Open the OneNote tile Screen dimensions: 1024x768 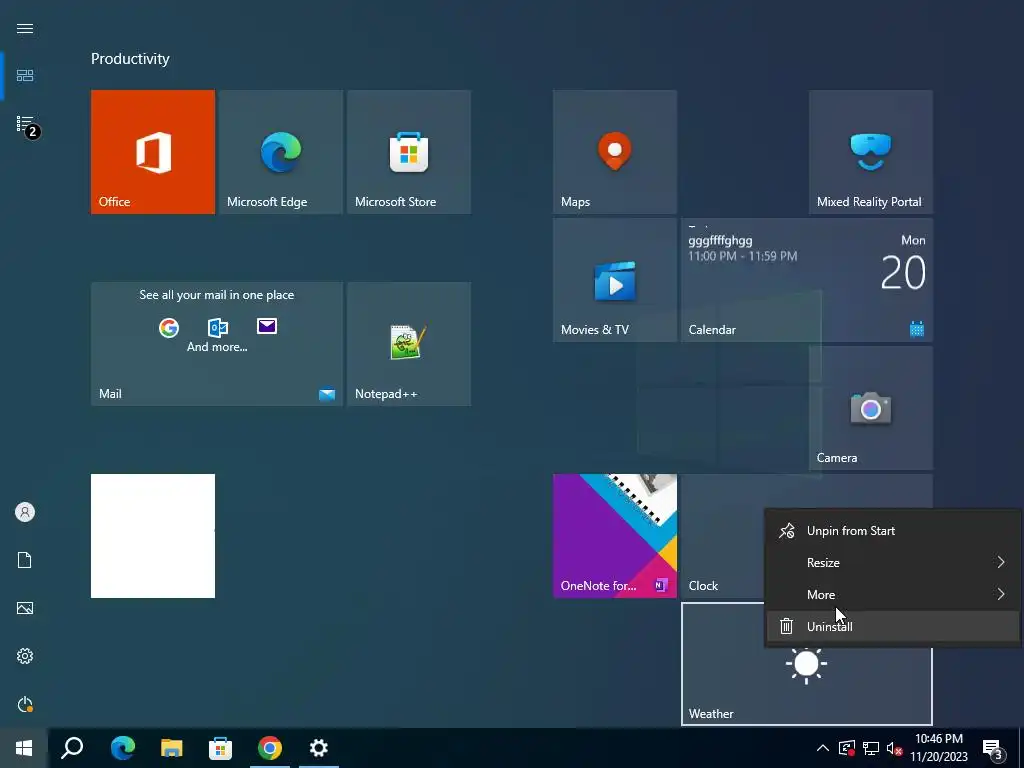point(615,536)
